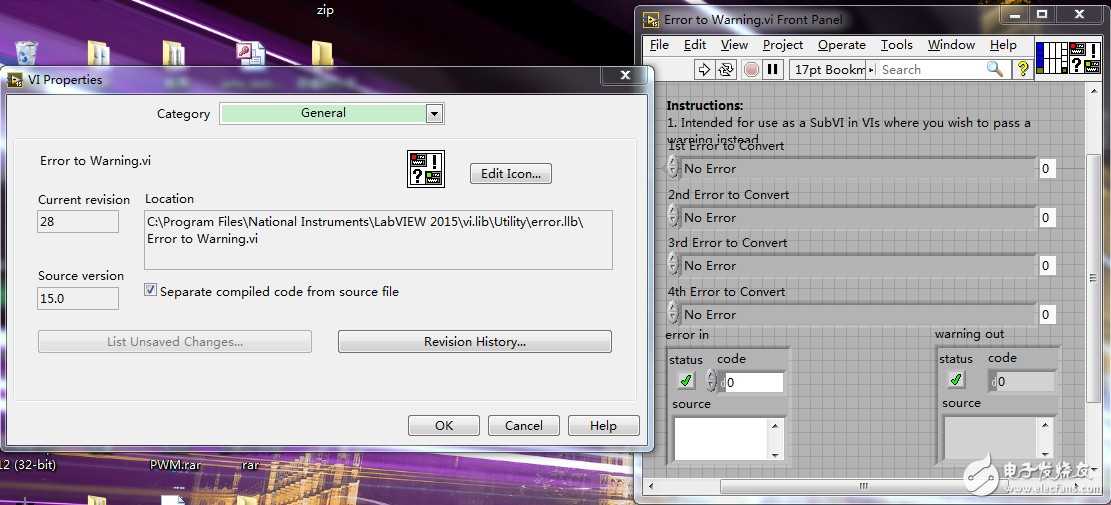Screen dimensions: 1111x505
Task: Click the 4th Error to Convert increment arrows
Action: point(673,314)
